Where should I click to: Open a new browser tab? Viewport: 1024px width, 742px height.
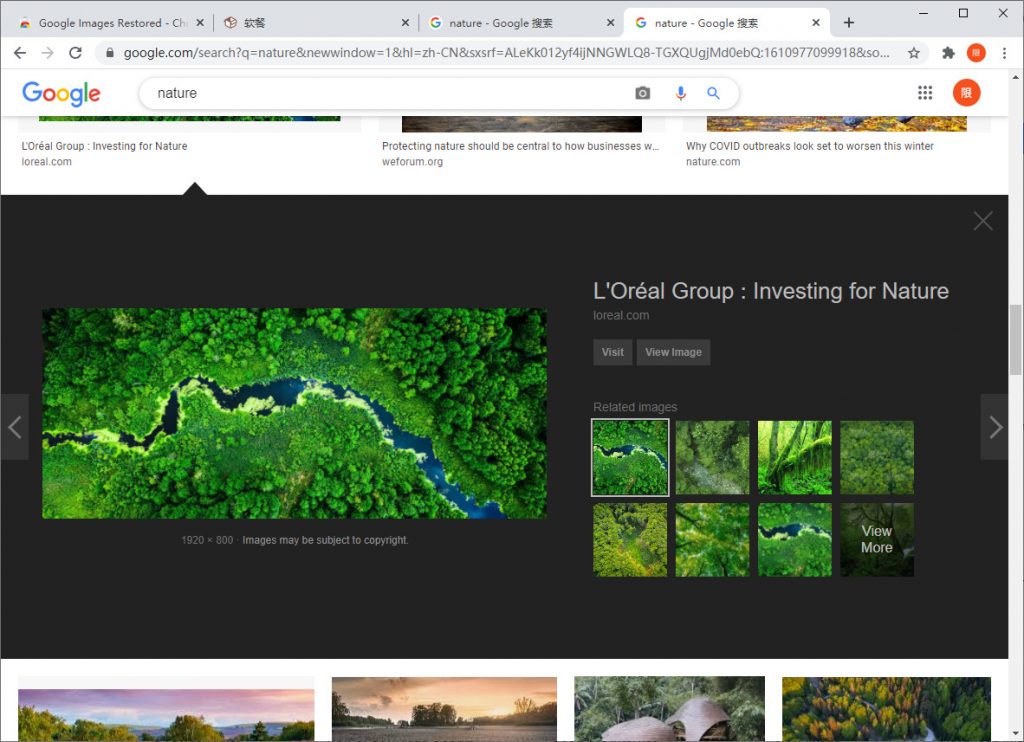coord(849,23)
